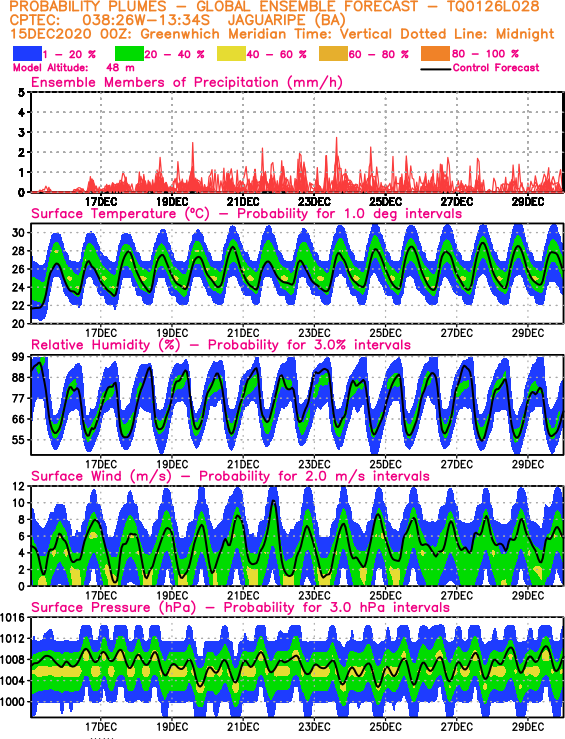Click the Surface Temperature chart title
Viewport: 565px width, 739px height.
[246, 213]
